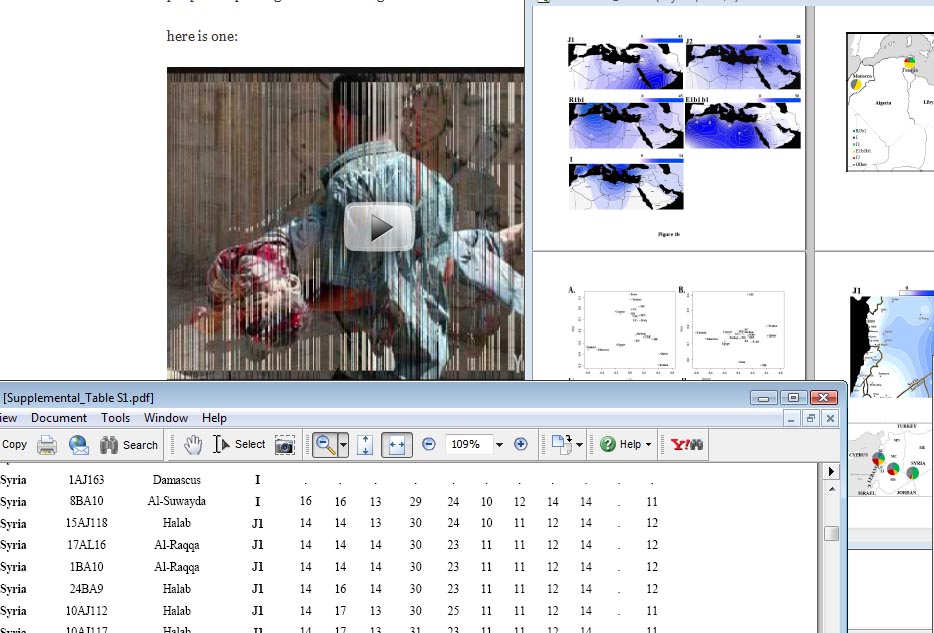Toggle Fit Width view

(x=397, y=445)
